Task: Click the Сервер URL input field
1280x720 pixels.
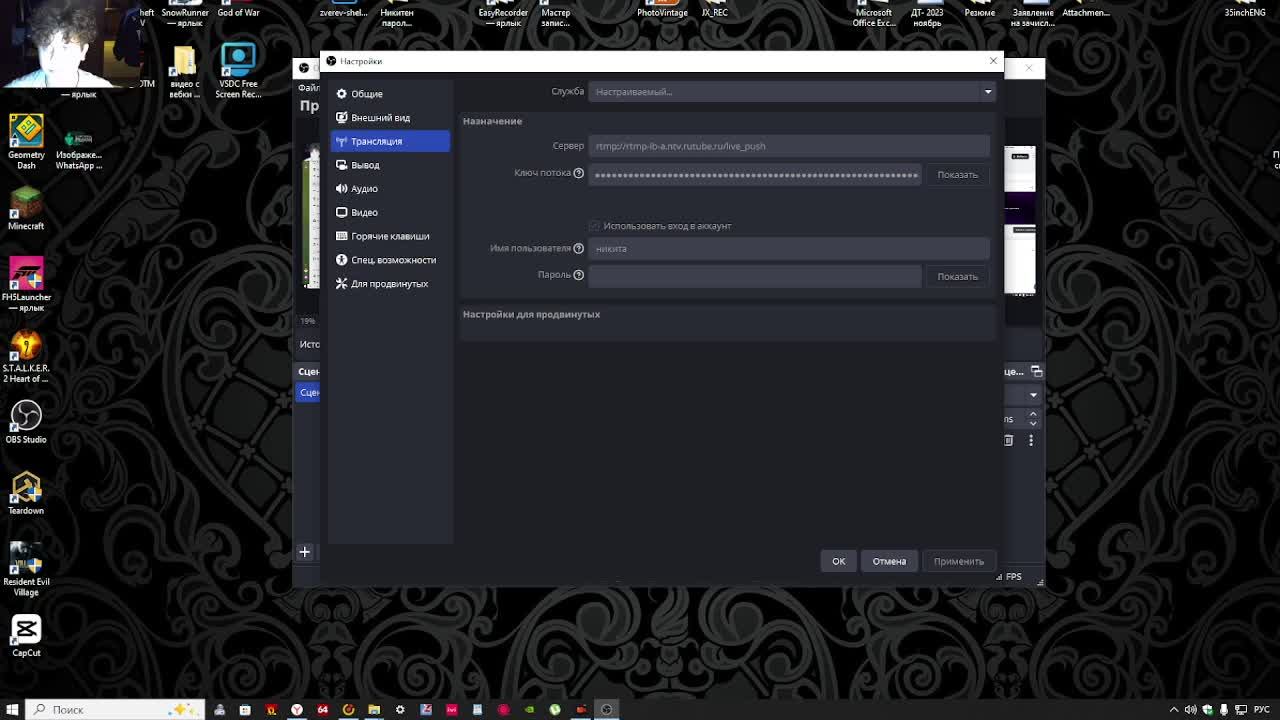Action: tap(789, 146)
